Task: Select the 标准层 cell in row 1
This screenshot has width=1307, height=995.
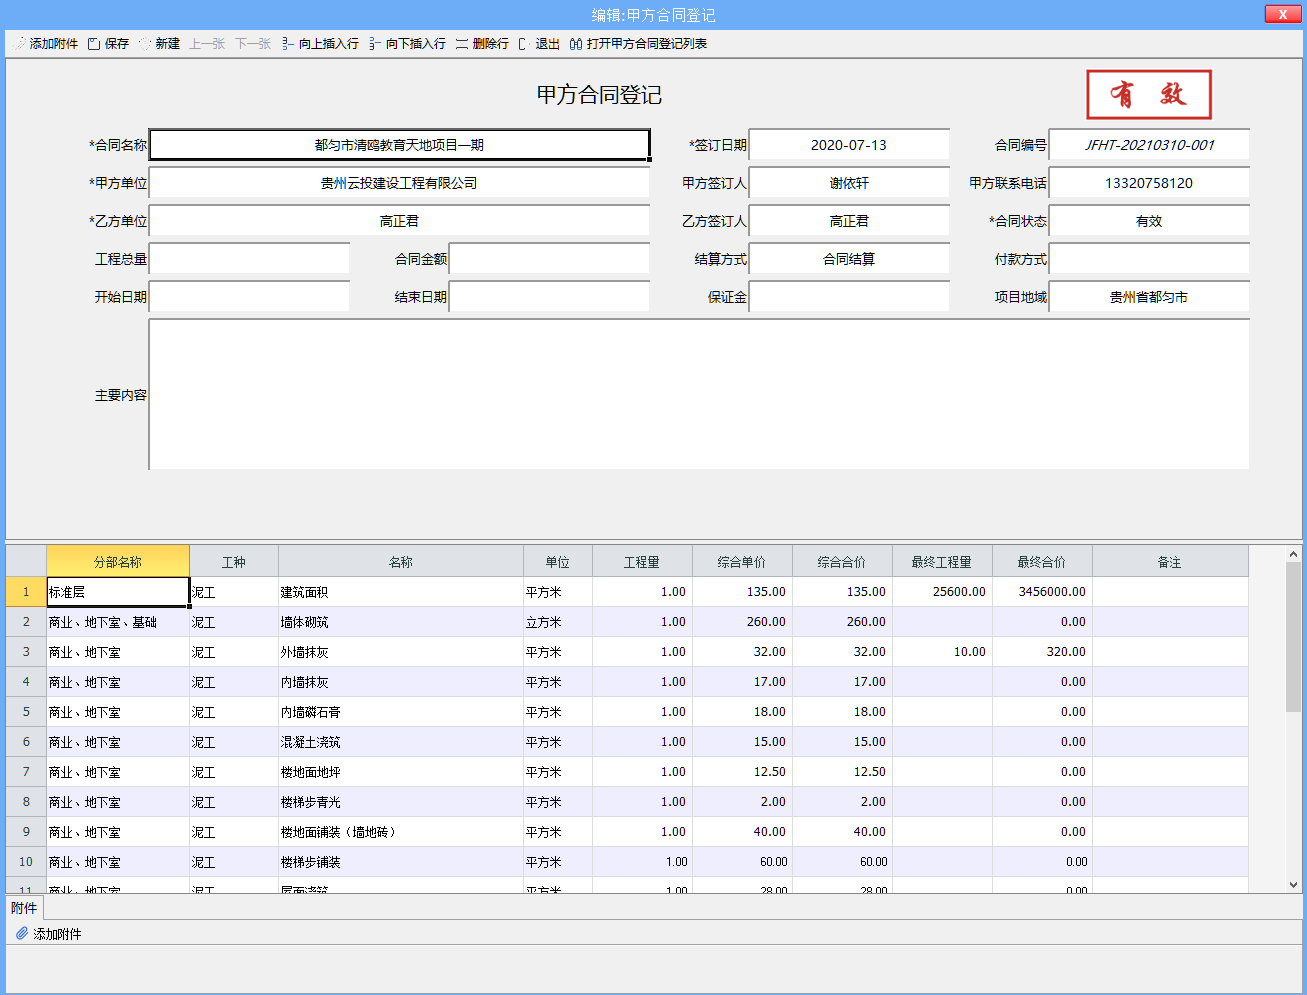Action: tap(118, 592)
